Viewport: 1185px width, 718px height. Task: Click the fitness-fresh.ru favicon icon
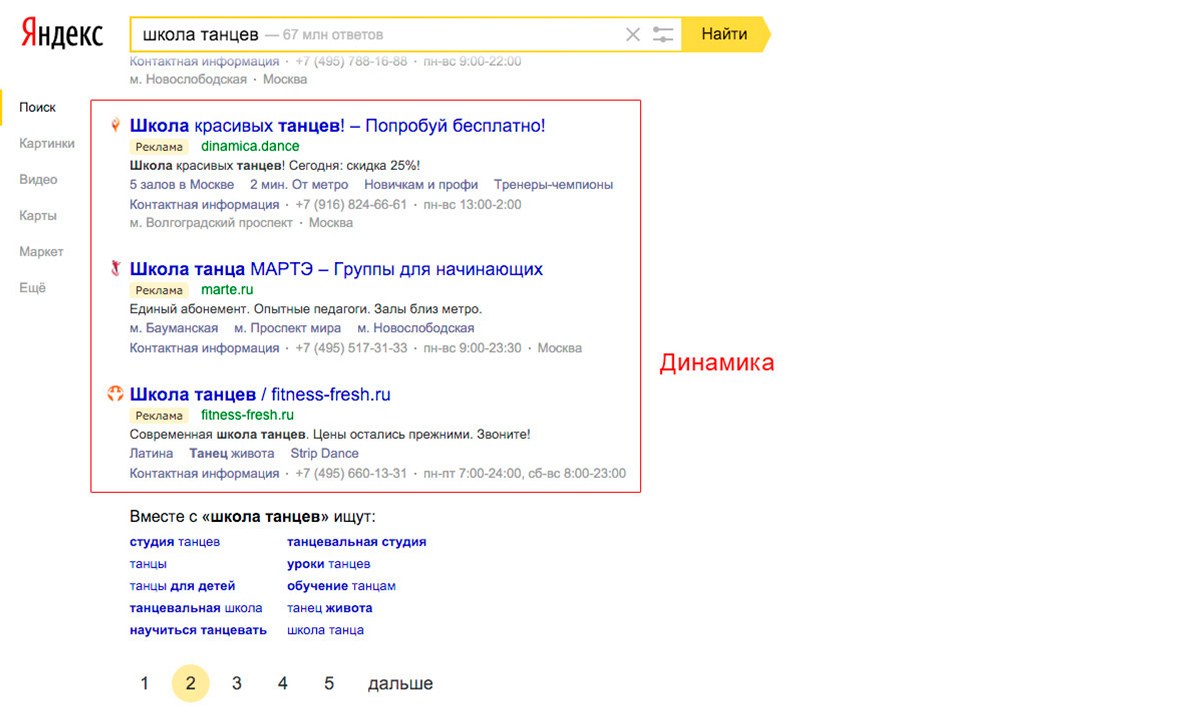(116, 394)
